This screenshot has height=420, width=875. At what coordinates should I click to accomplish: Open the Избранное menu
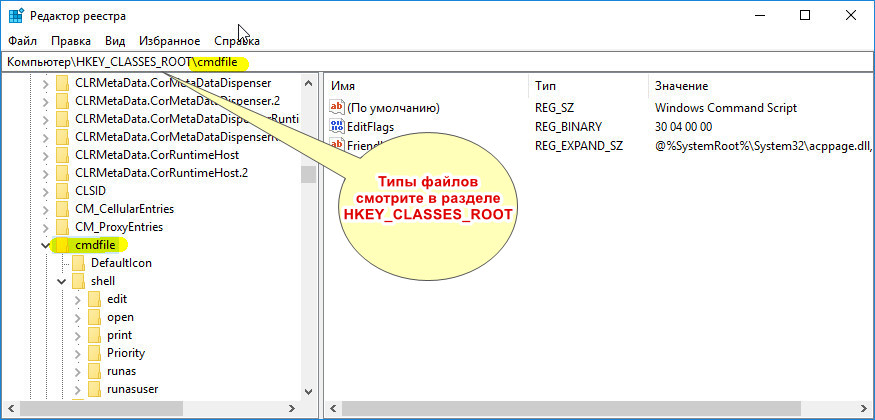click(171, 41)
